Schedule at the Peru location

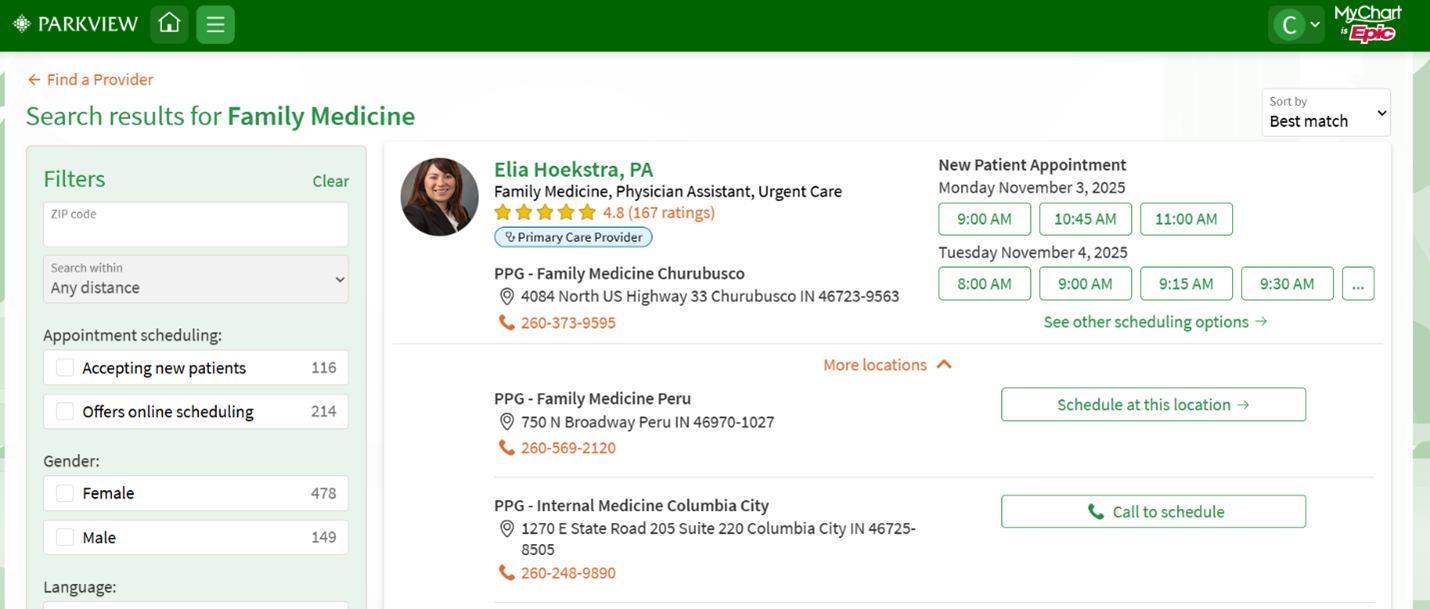pos(1153,405)
